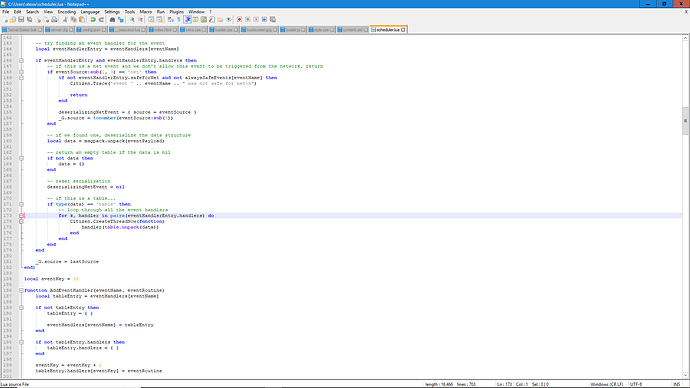Open the Search menu
690x388 pixels.
(x=32, y=12)
